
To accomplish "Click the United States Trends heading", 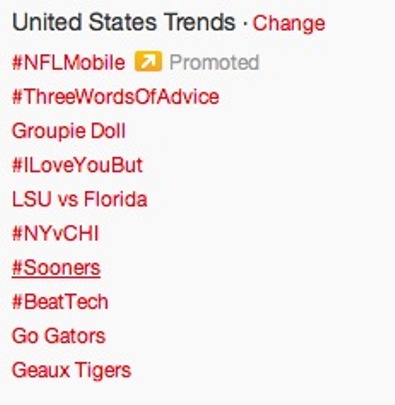I will (x=124, y=22).
